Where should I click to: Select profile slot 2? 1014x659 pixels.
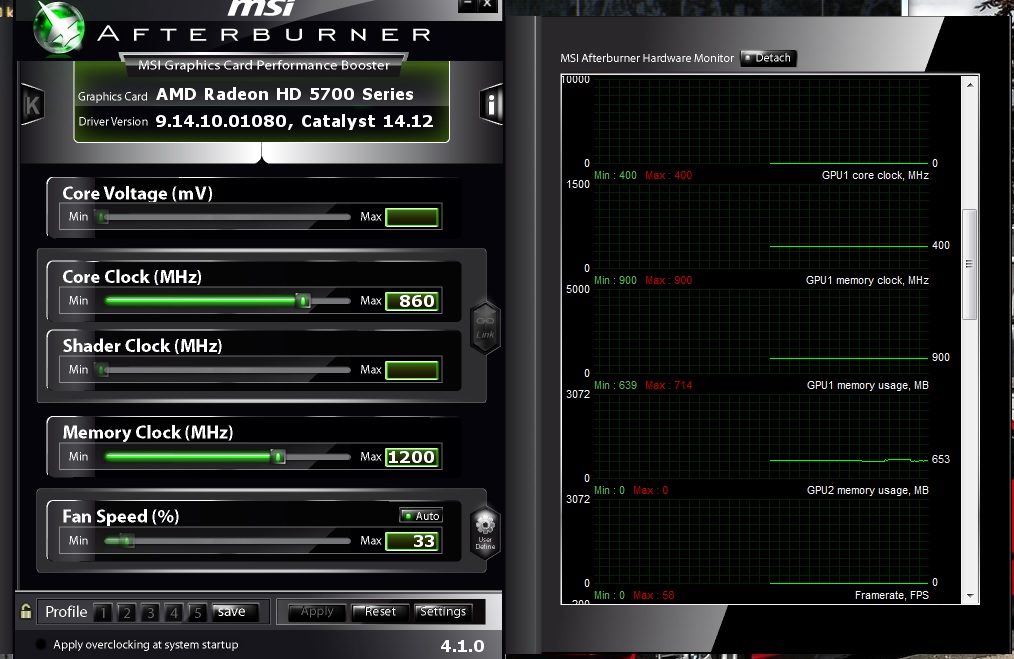(x=127, y=612)
